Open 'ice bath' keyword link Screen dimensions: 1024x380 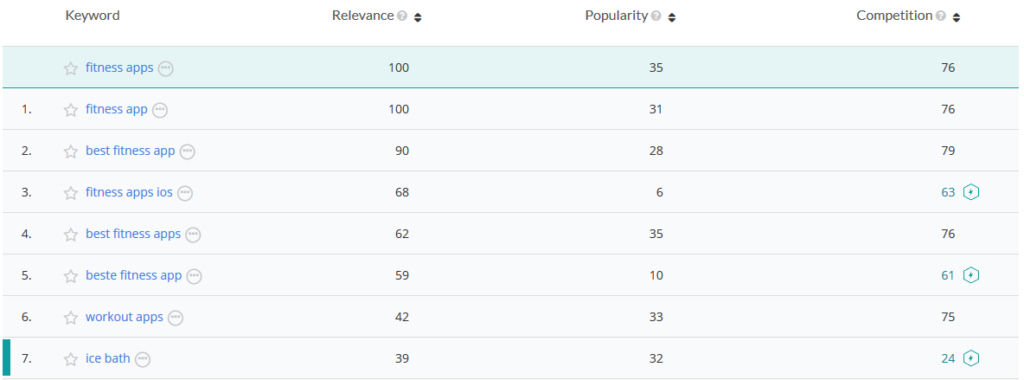[108, 358]
